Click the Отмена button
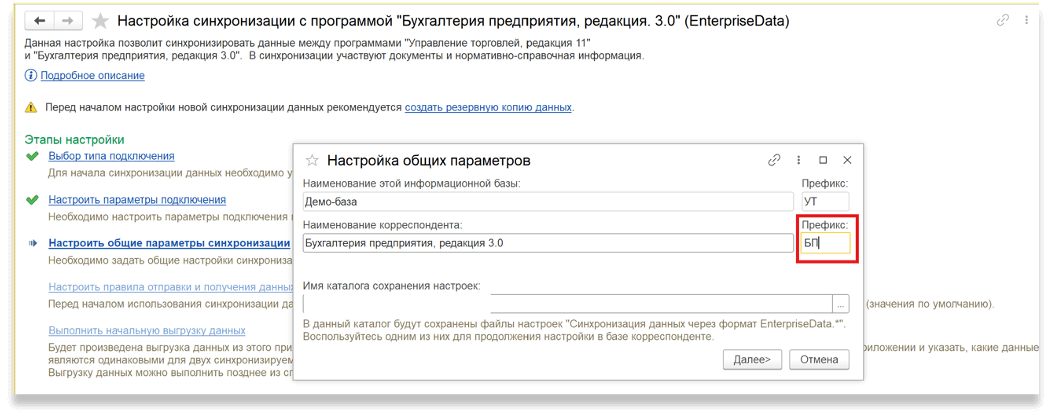1050x418 pixels. pos(819,359)
